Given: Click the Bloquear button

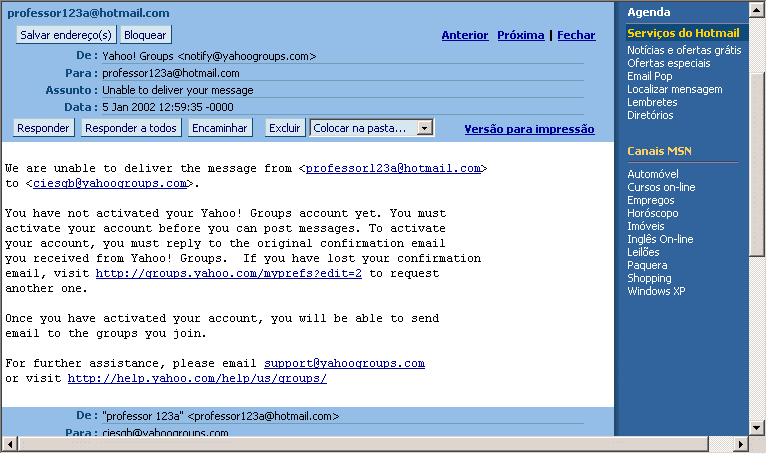Looking at the screenshot, I should 145,35.
